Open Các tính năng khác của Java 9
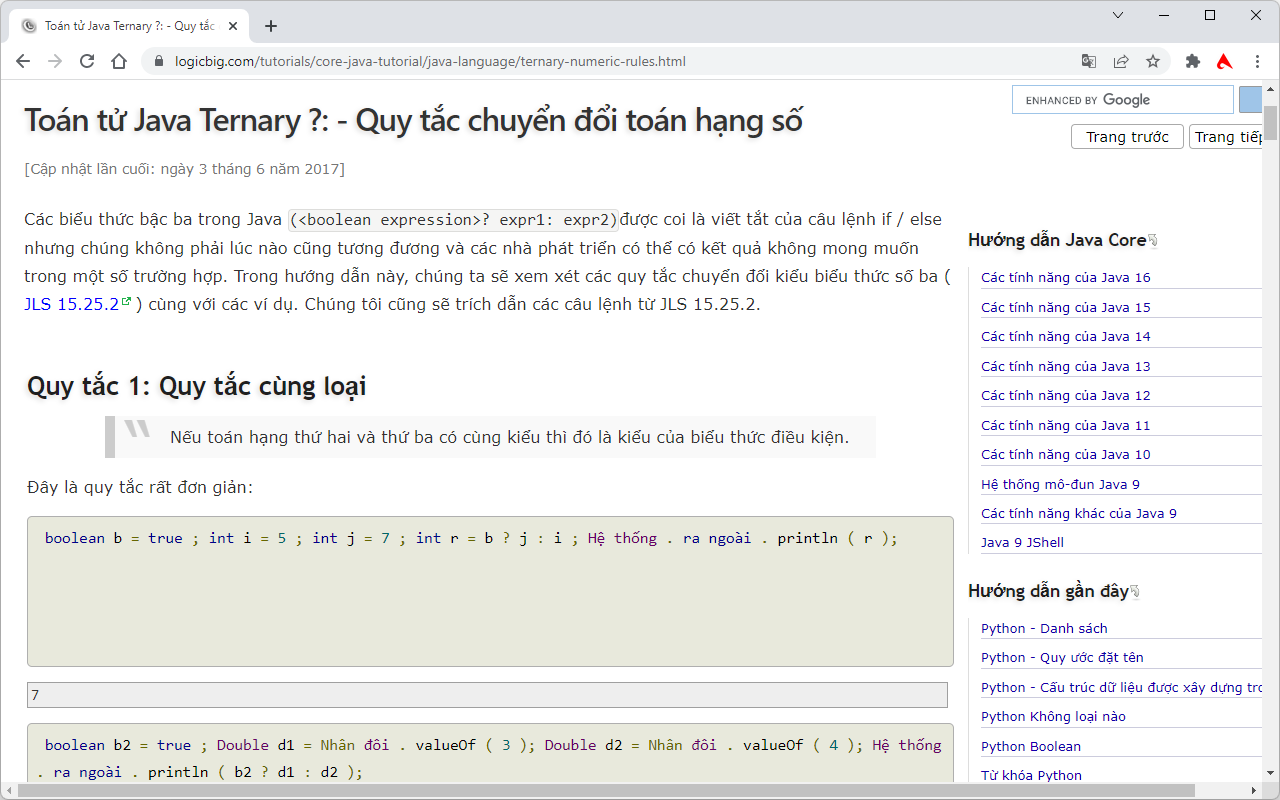 pos(1079,514)
